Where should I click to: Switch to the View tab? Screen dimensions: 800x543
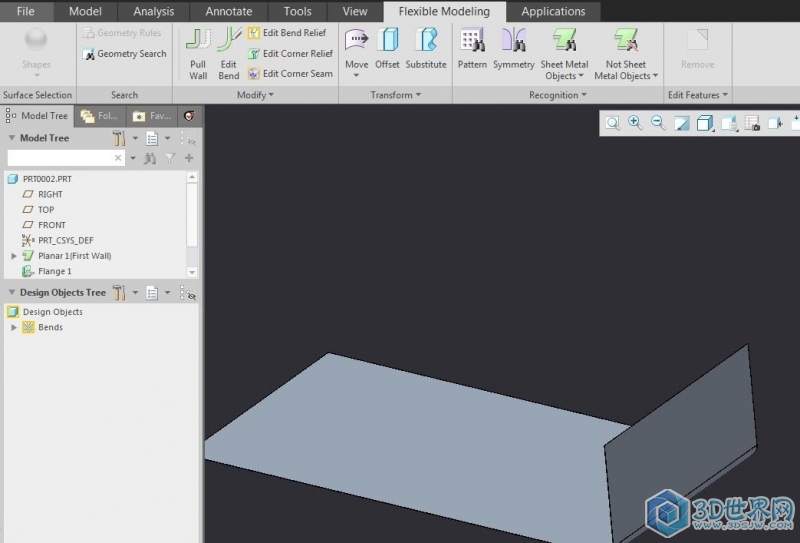click(355, 11)
